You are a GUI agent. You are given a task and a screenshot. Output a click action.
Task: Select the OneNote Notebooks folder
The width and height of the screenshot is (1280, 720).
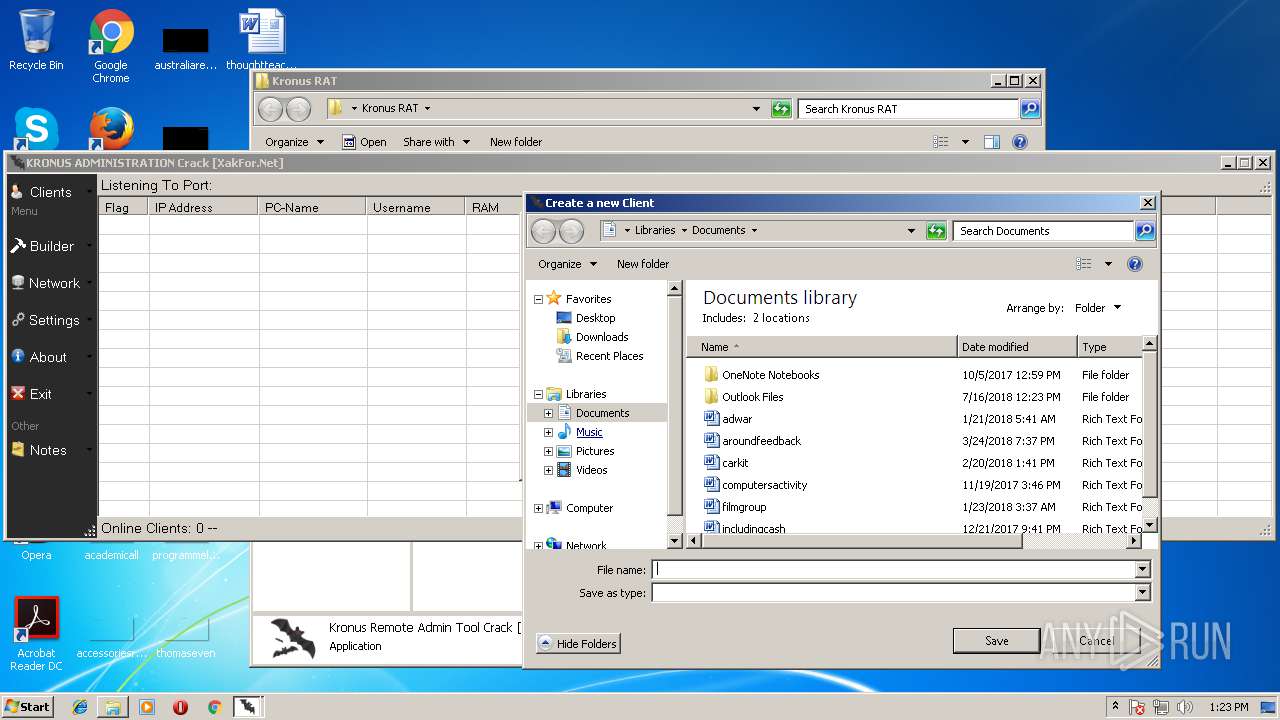[x=770, y=375]
